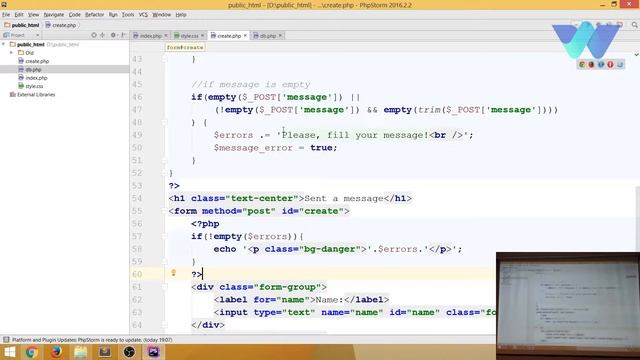Image resolution: width=640 pixels, height=360 pixels.
Task: Open File Explorer from the taskbar
Action: tap(80, 352)
